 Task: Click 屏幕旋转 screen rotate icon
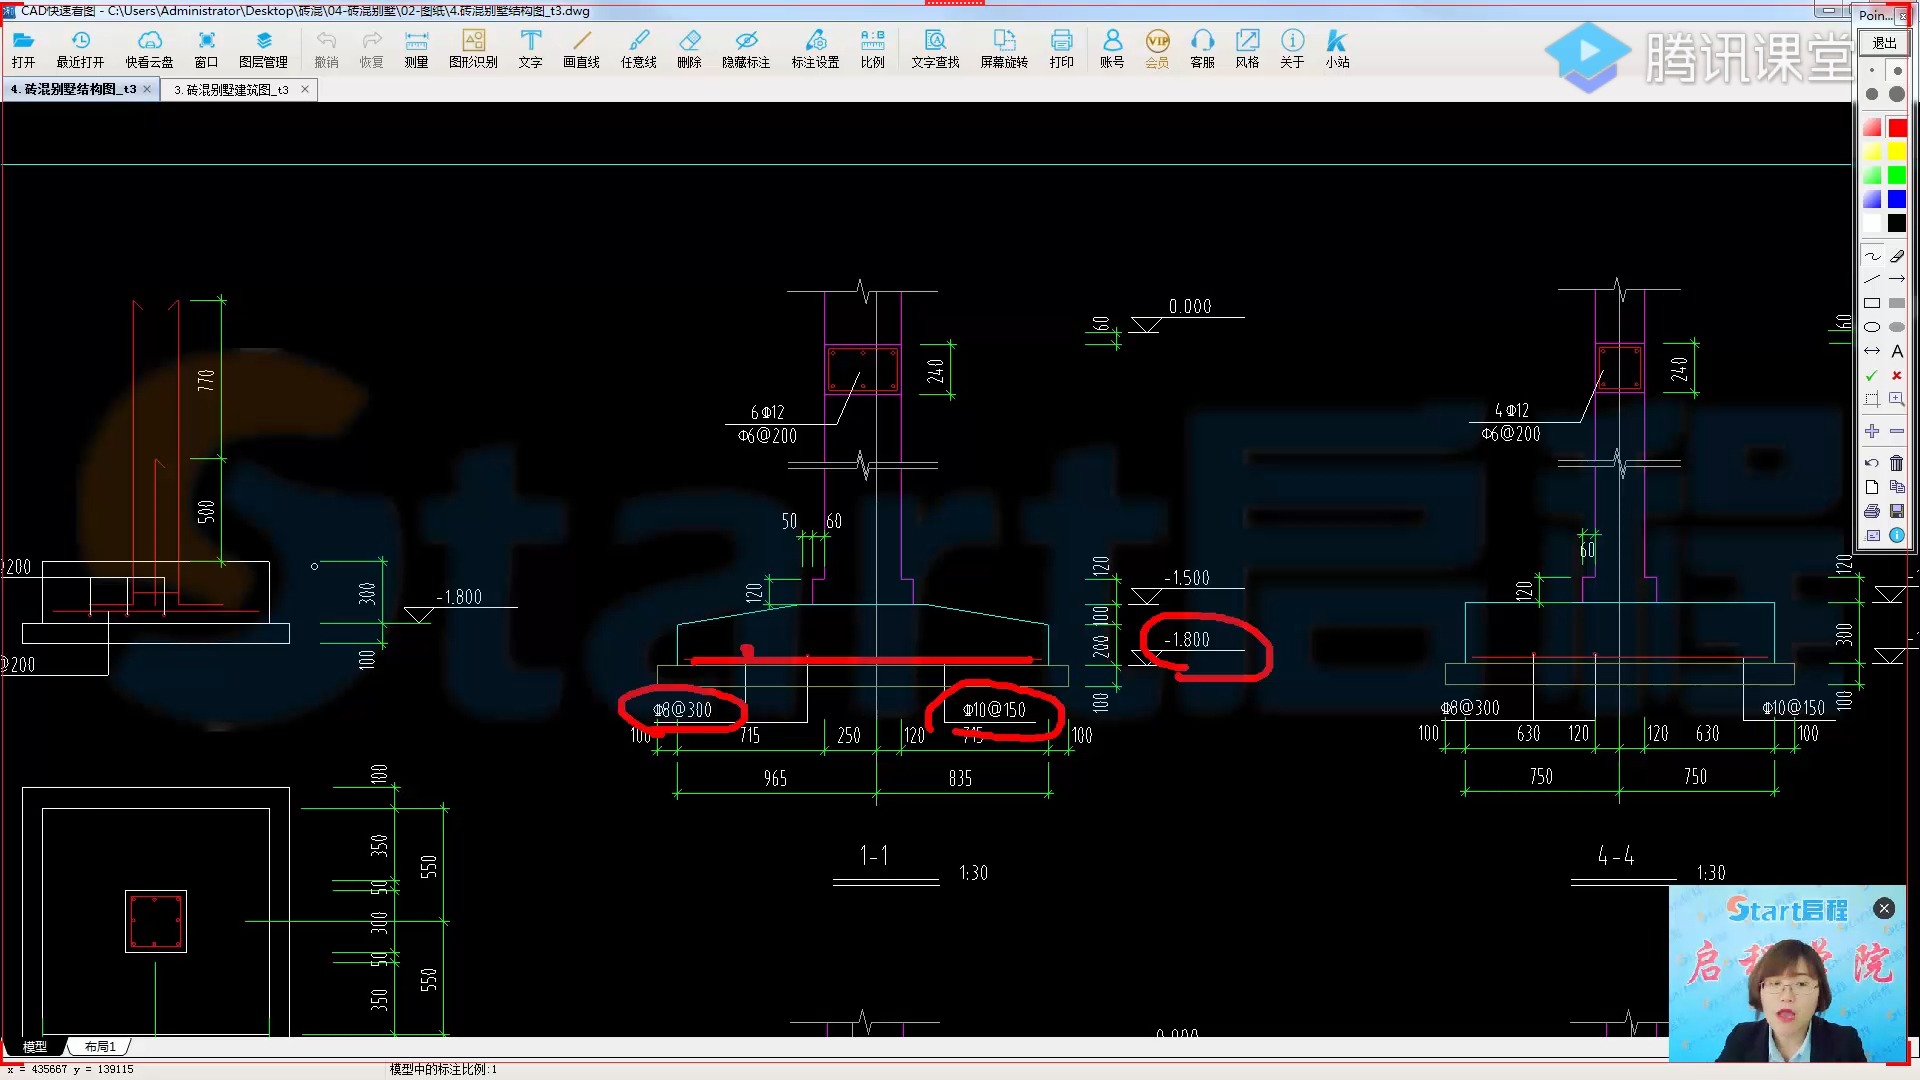pyautogui.click(x=1004, y=48)
